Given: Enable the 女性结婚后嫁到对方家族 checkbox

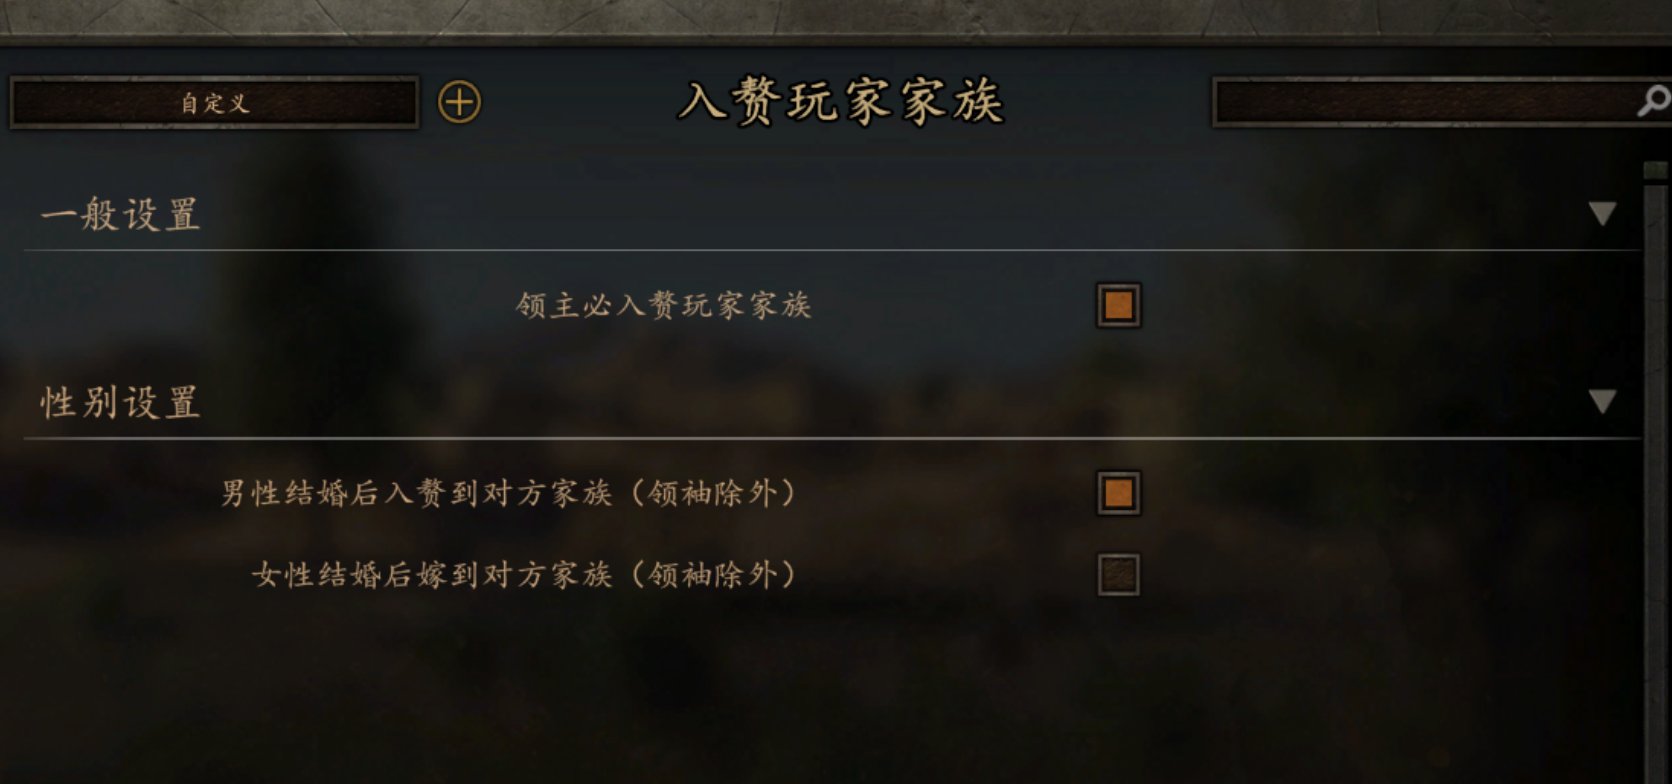Looking at the screenshot, I should click(x=1117, y=577).
